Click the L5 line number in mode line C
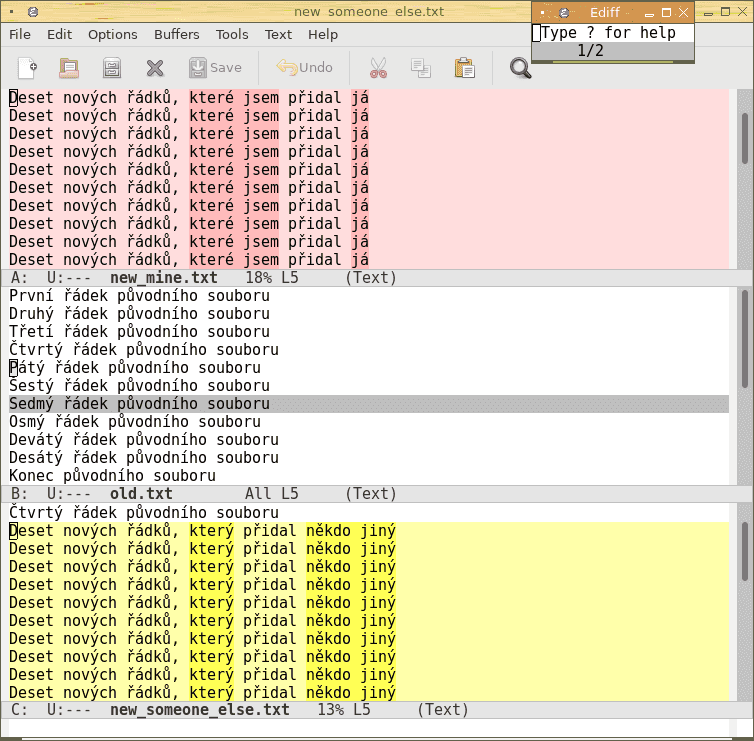 (x=362, y=710)
